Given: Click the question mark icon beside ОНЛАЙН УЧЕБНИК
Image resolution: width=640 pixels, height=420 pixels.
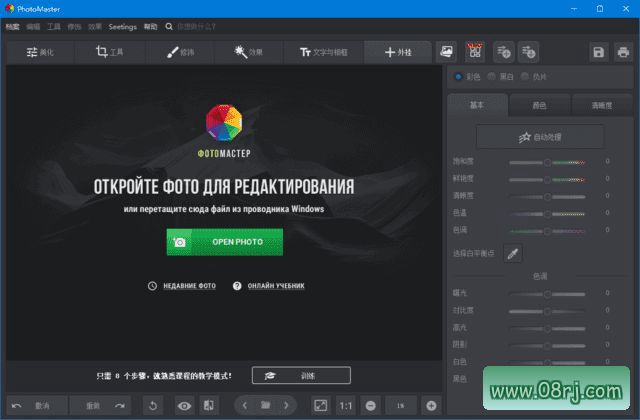Looking at the screenshot, I should tap(237, 286).
